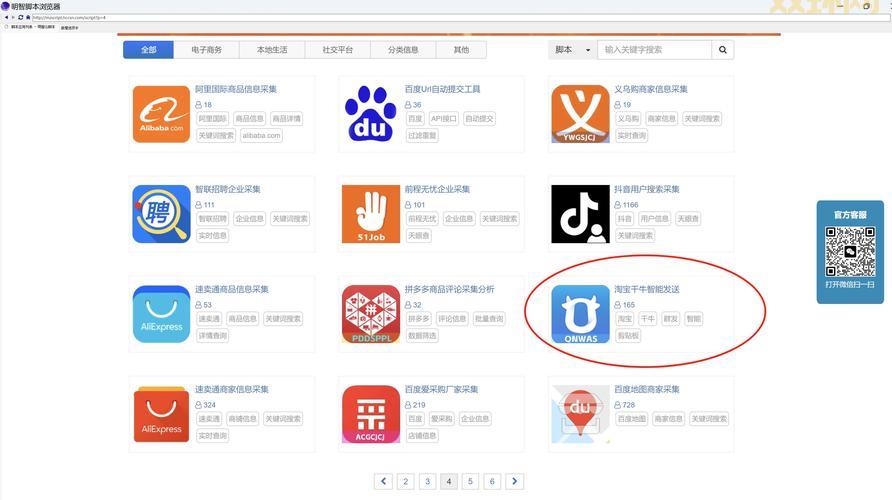
Task: Go to page 5 in pagination
Action: pos(471,482)
